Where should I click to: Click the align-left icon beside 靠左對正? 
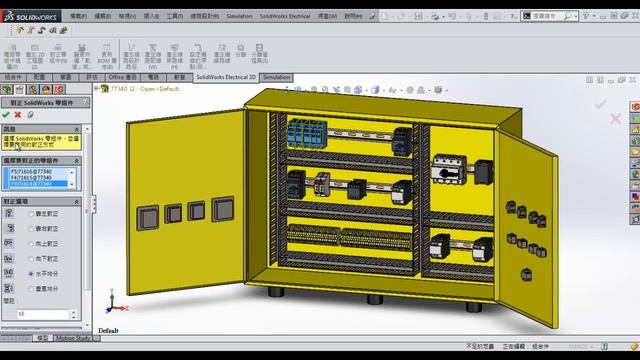pos(9,213)
